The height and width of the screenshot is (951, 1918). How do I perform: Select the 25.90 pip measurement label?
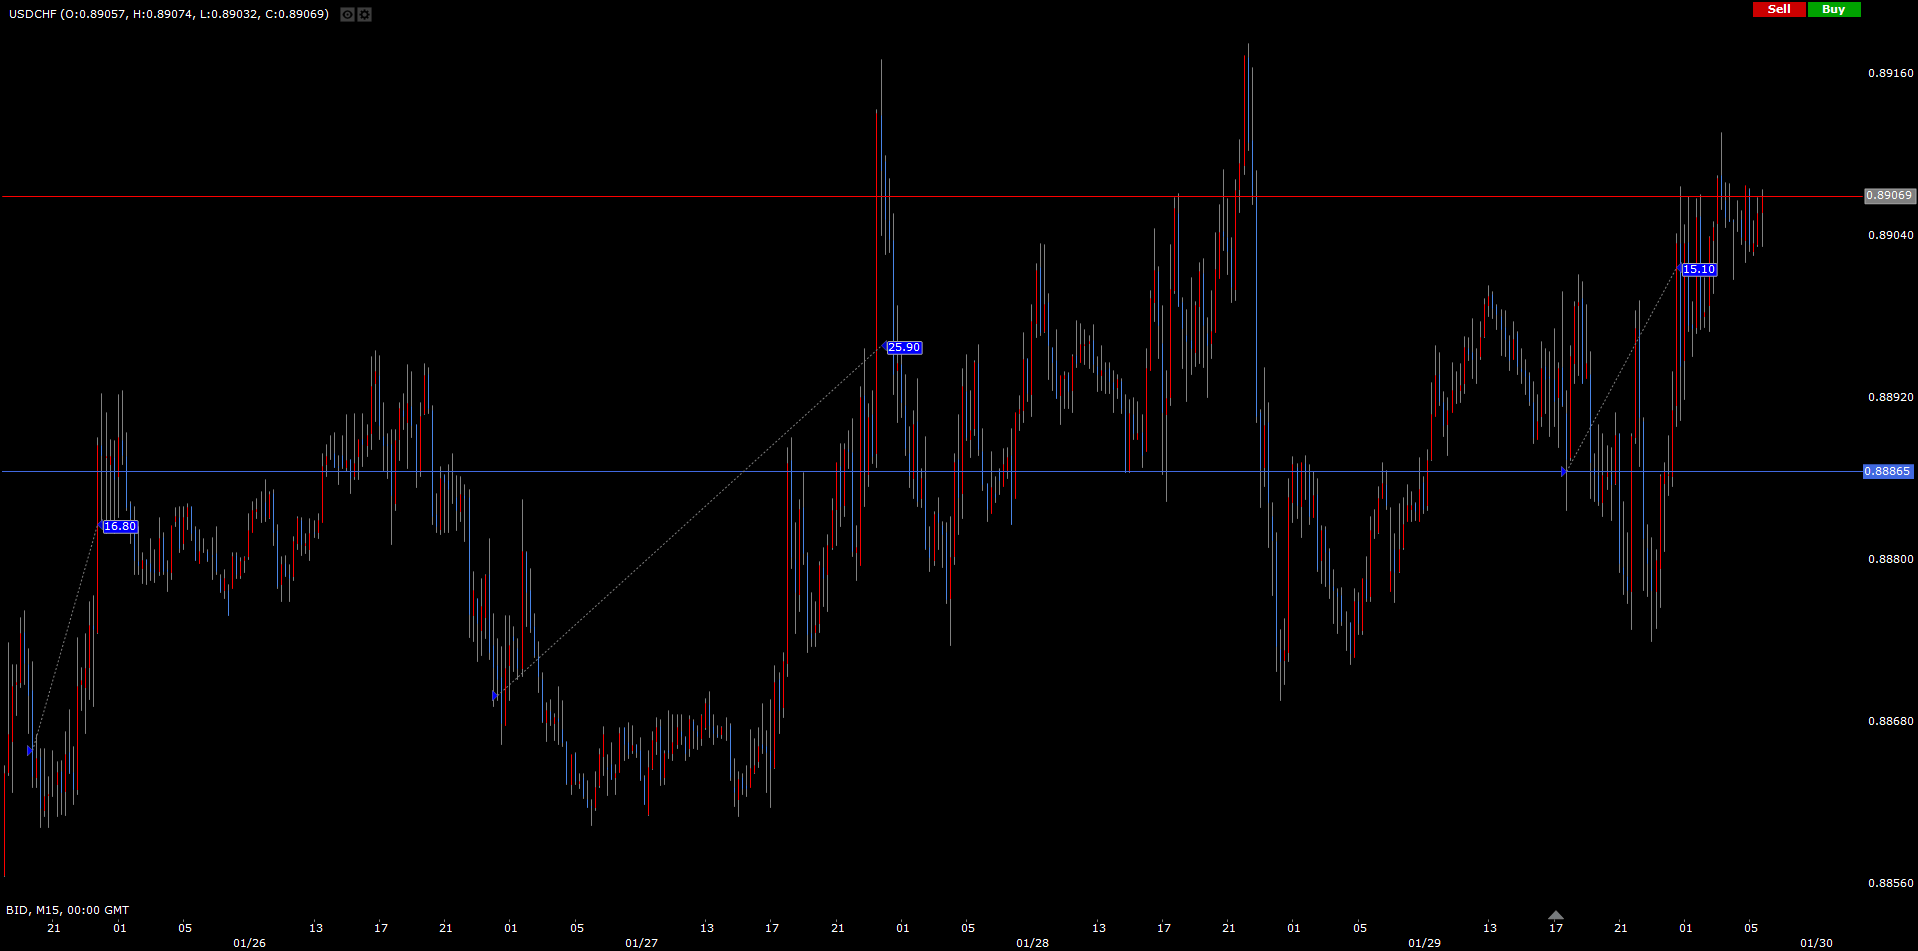coord(904,348)
